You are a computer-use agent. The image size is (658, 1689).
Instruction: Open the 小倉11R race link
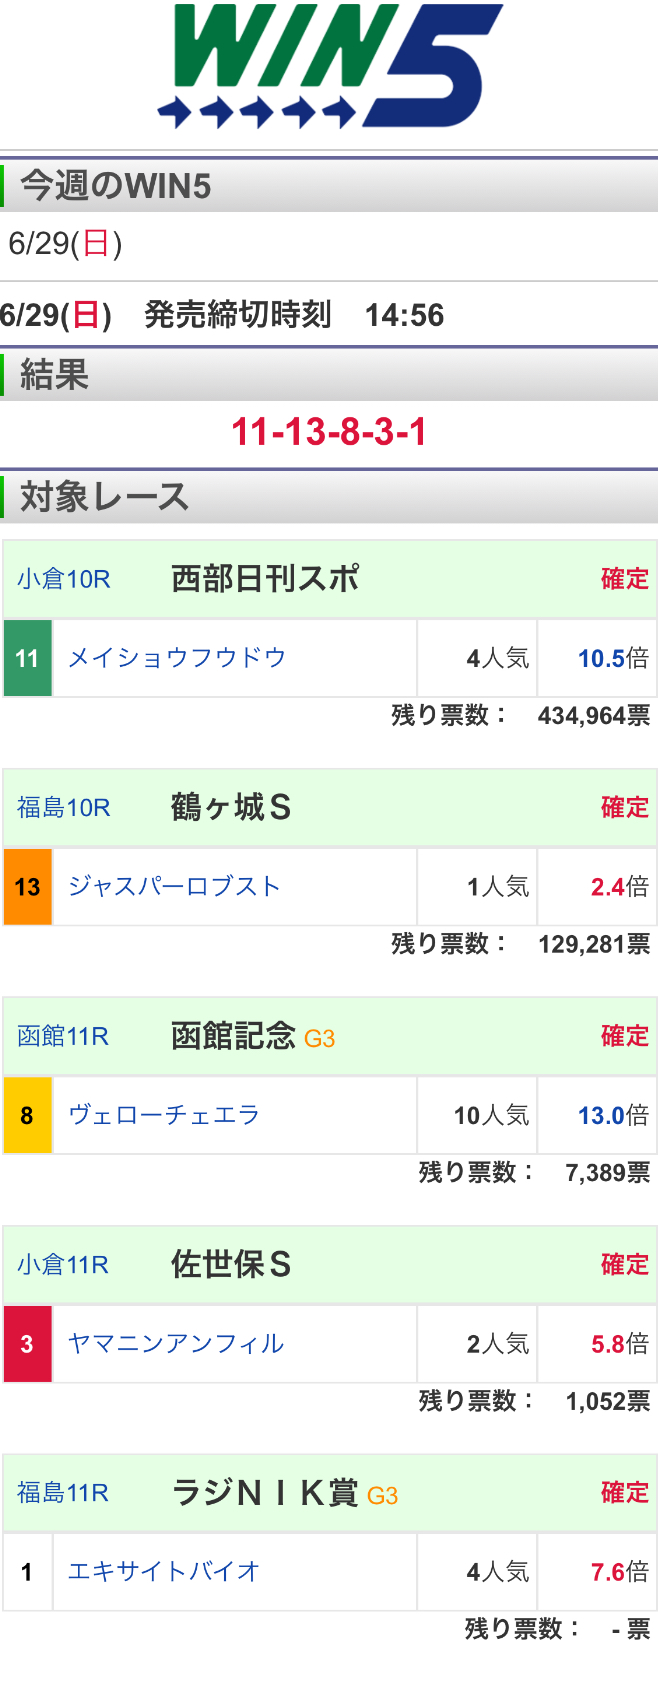(63, 1264)
